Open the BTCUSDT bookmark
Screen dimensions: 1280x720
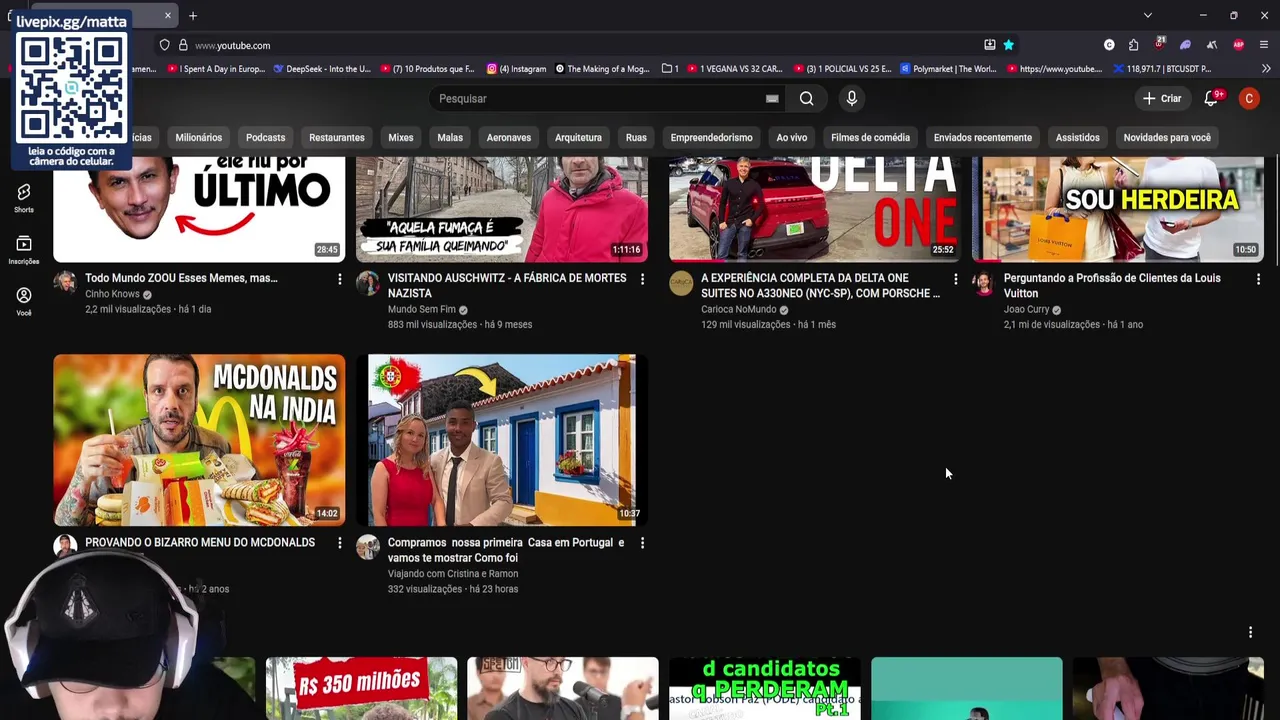[1161, 69]
